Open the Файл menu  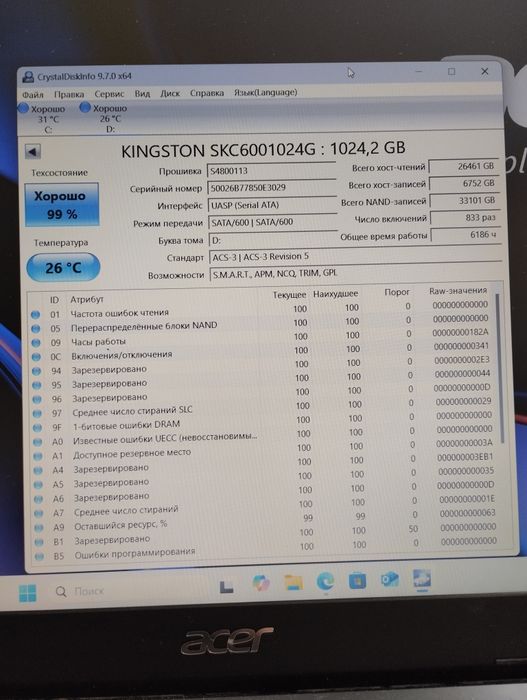coord(33,95)
